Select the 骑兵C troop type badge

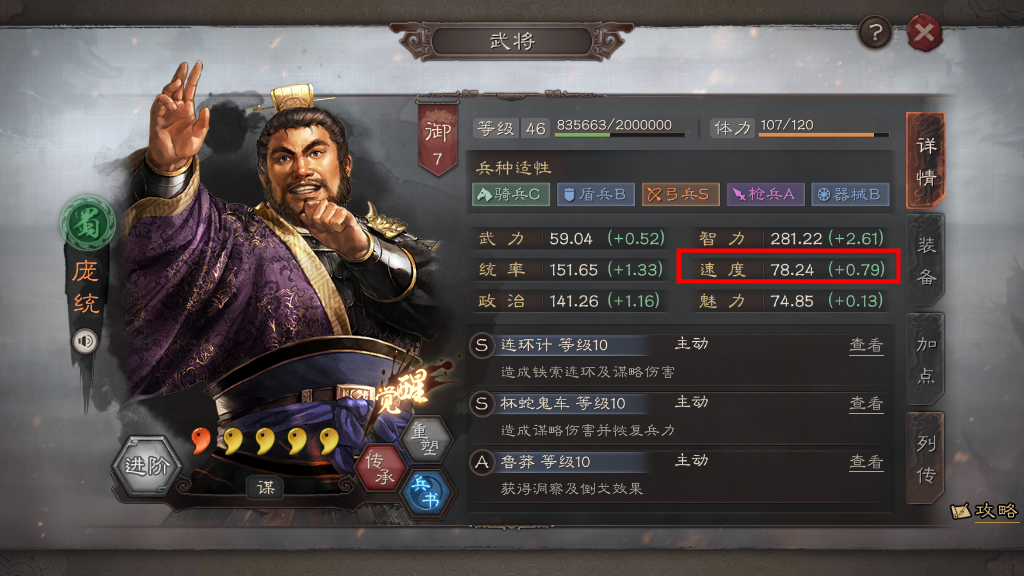coord(510,194)
